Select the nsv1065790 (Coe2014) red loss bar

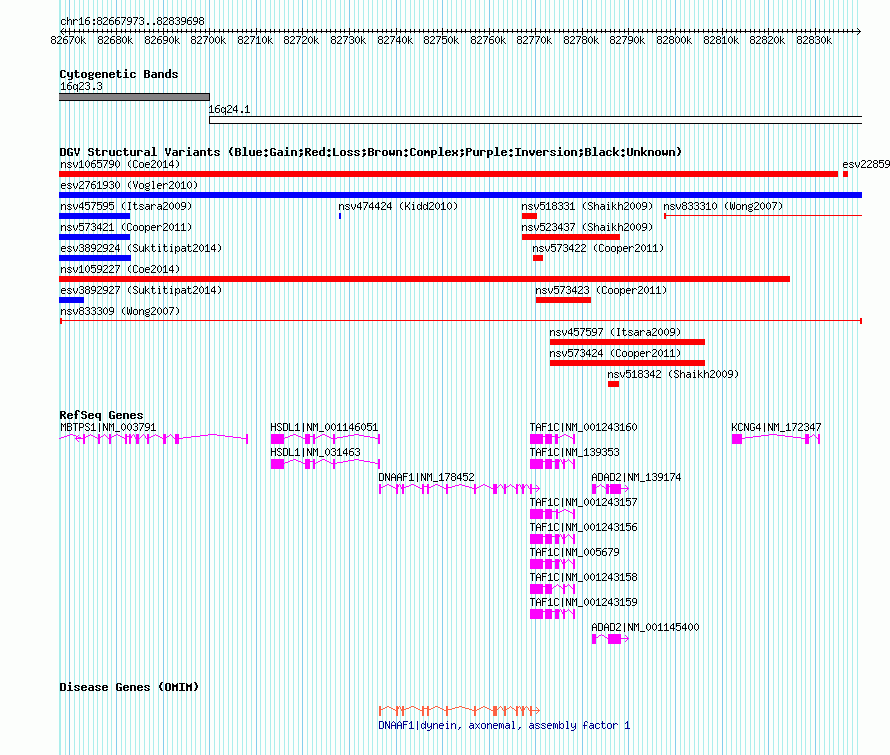pyautogui.click(x=448, y=174)
